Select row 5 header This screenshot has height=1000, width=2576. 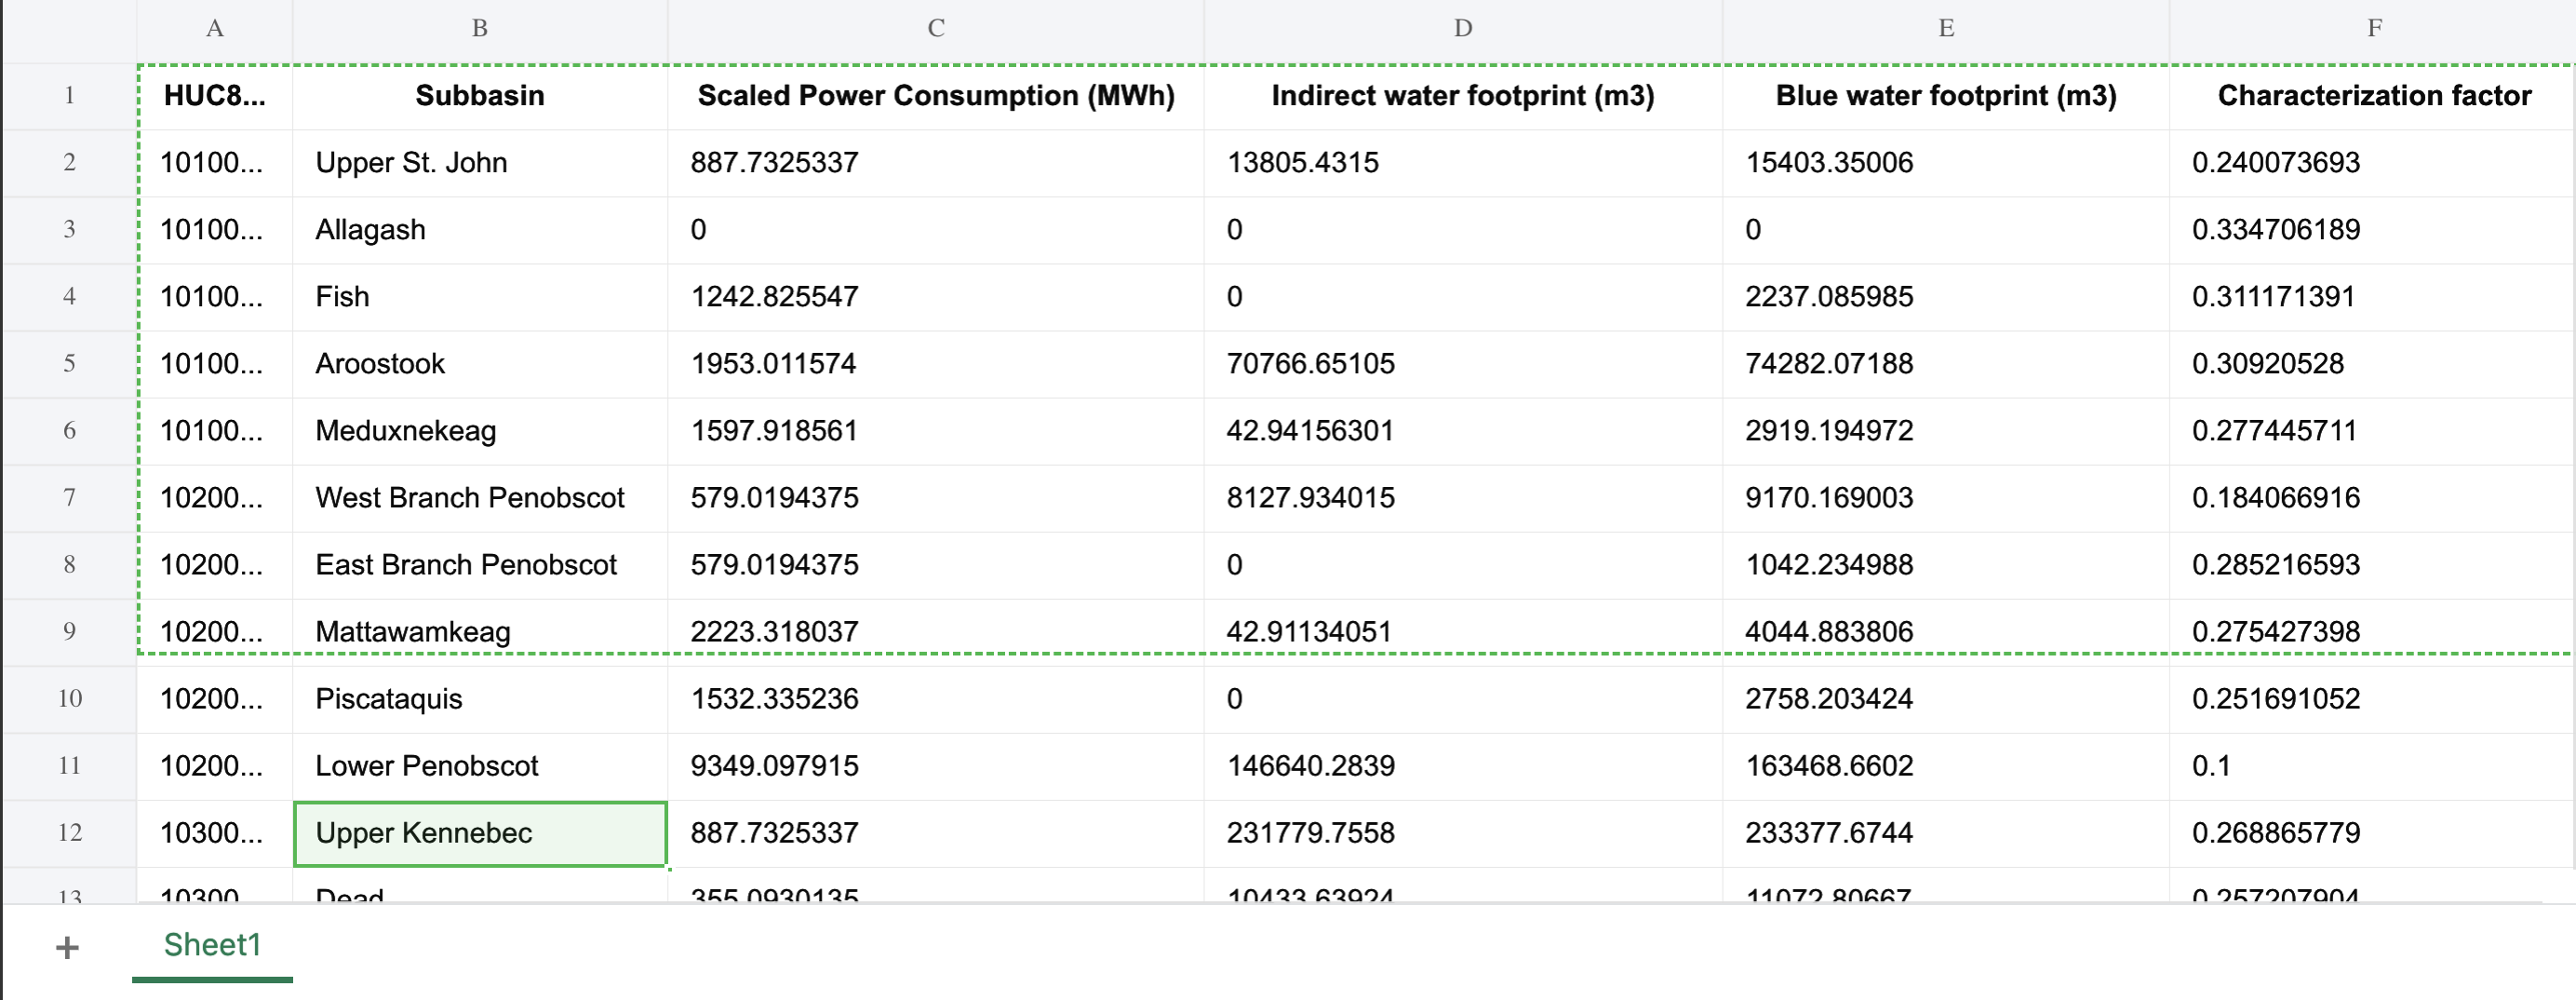pos(69,363)
